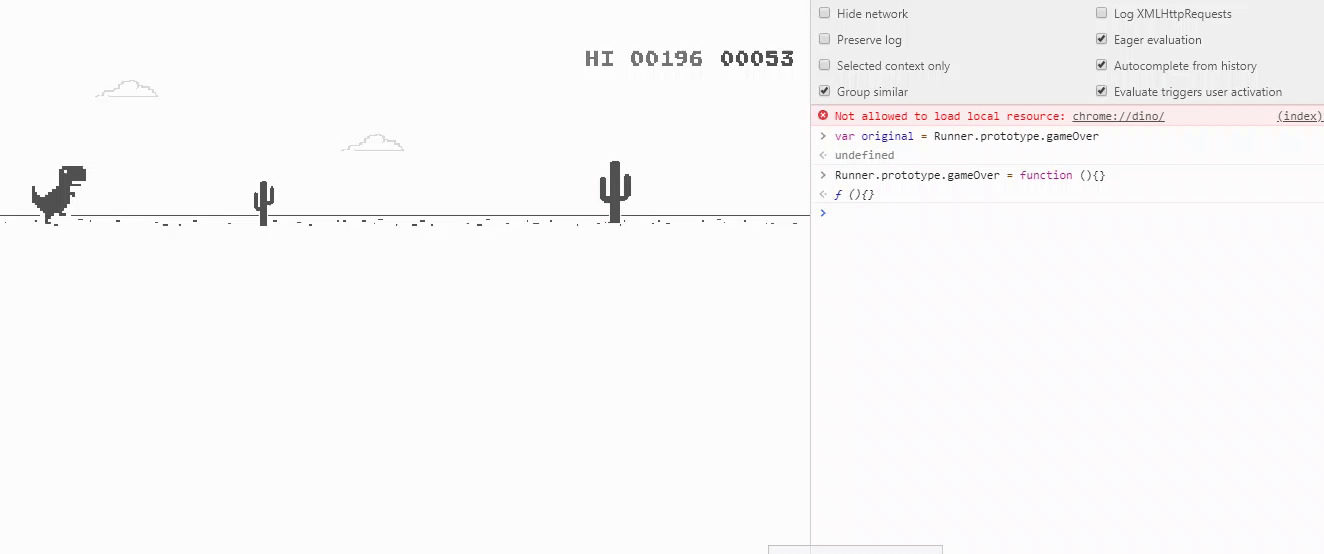Image resolution: width=1324 pixels, height=554 pixels.
Task: Click the lower cloud near center
Action: click(373, 143)
